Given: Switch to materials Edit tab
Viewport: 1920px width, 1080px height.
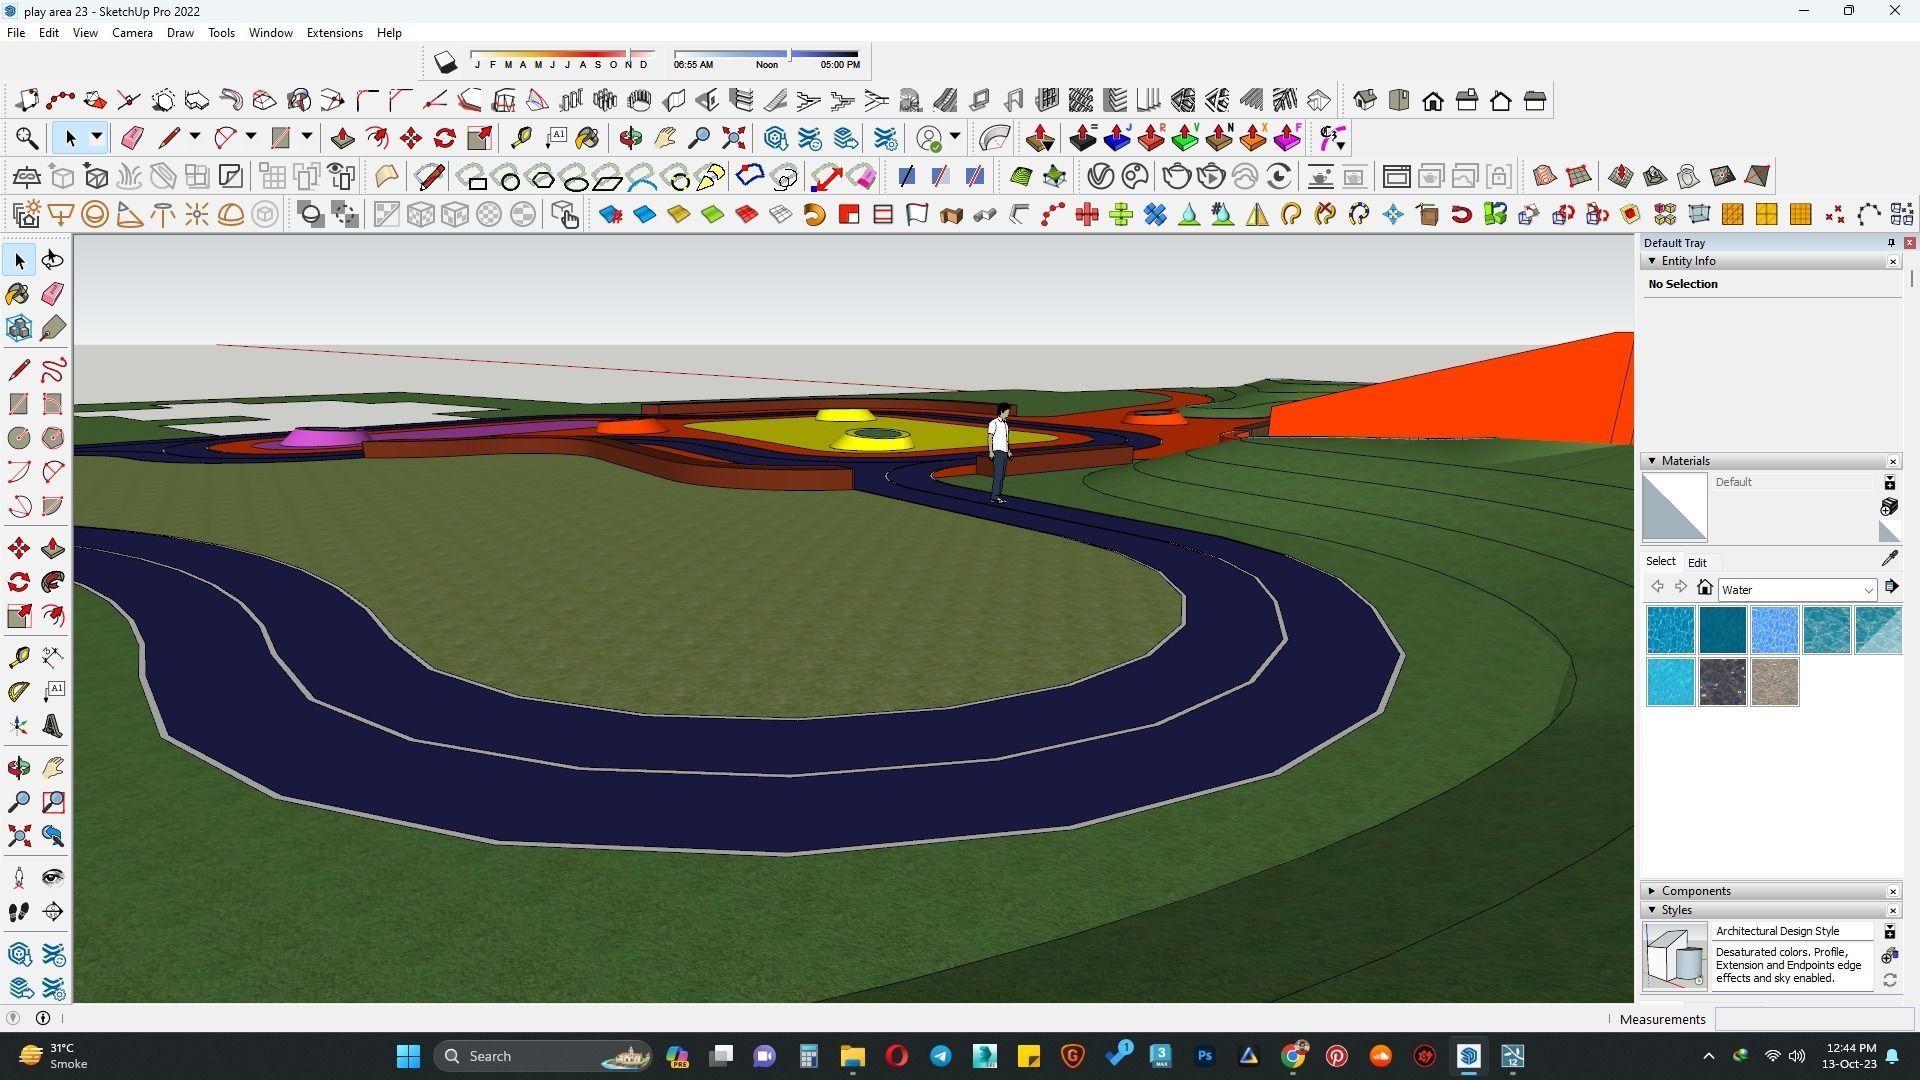Looking at the screenshot, I should (x=1697, y=562).
